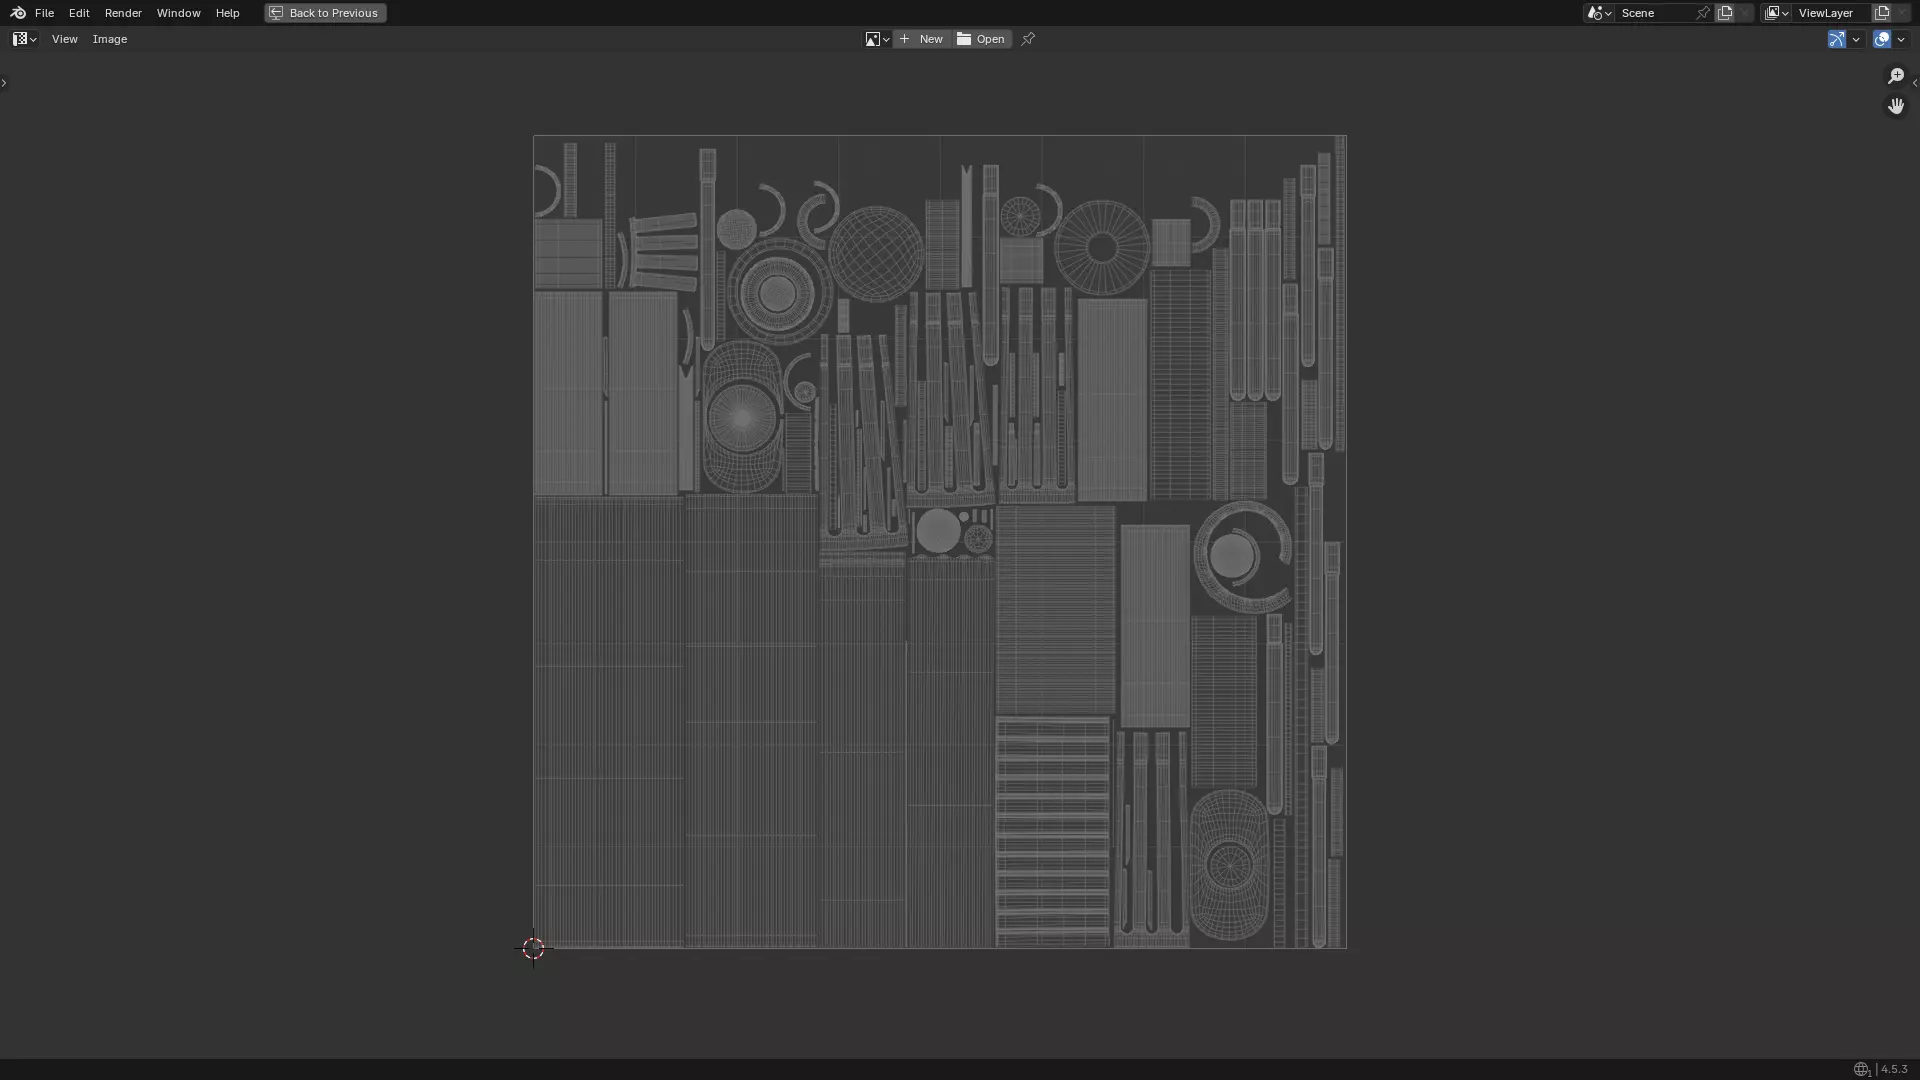Open the Render menu

pos(123,13)
